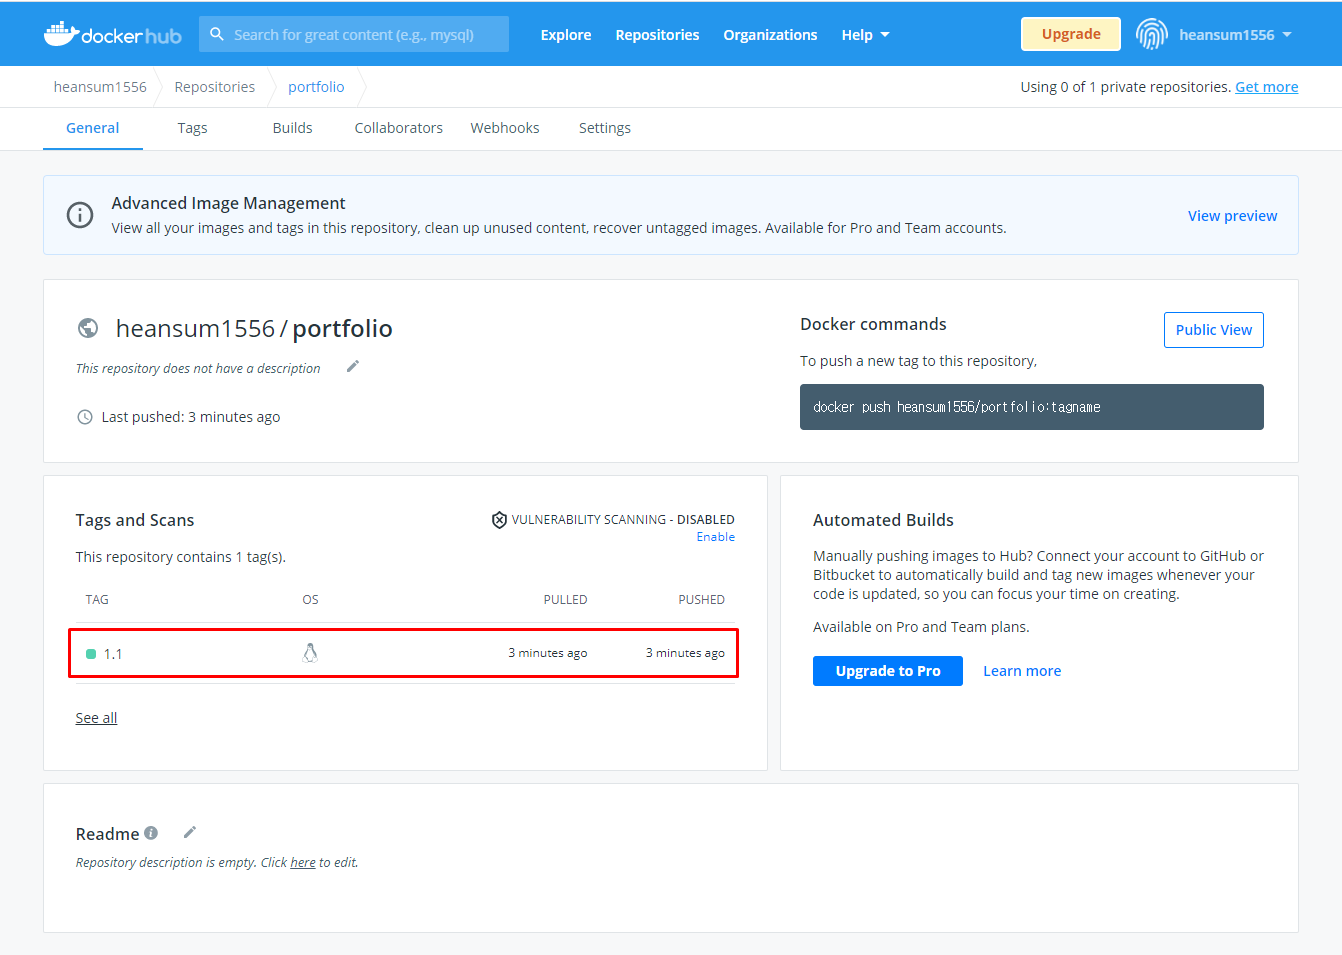Click the See all tags link
The height and width of the screenshot is (955, 1342).
coord(96,718)
